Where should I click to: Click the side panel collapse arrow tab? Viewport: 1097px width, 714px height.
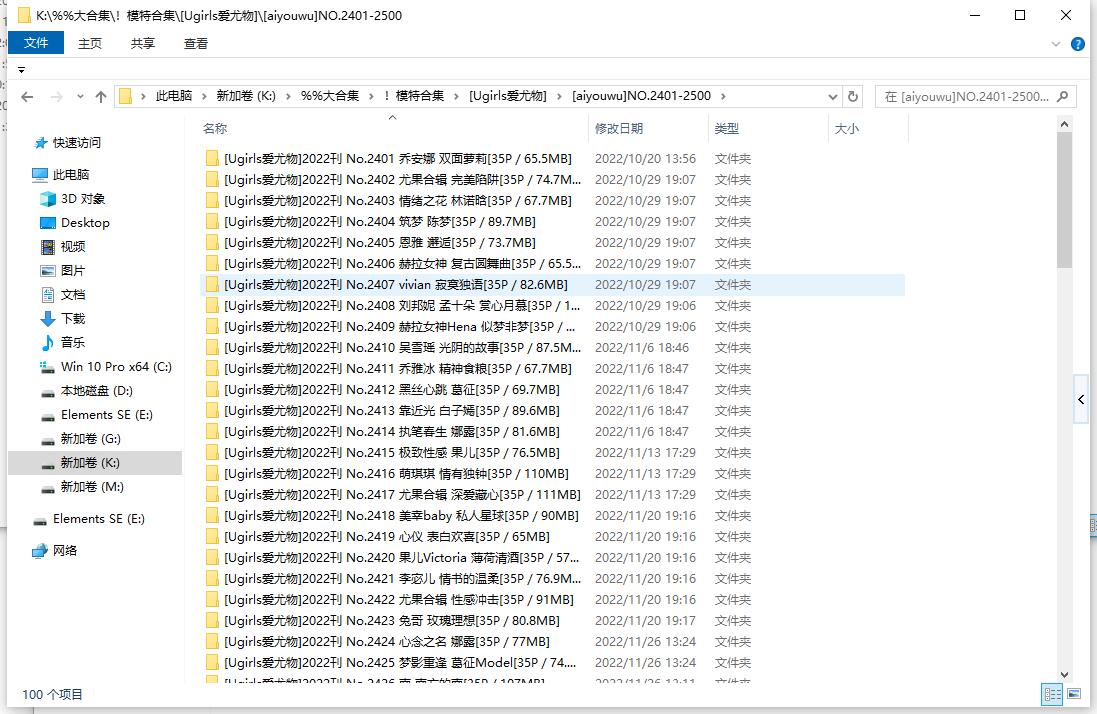click(x=1082, y=399)
